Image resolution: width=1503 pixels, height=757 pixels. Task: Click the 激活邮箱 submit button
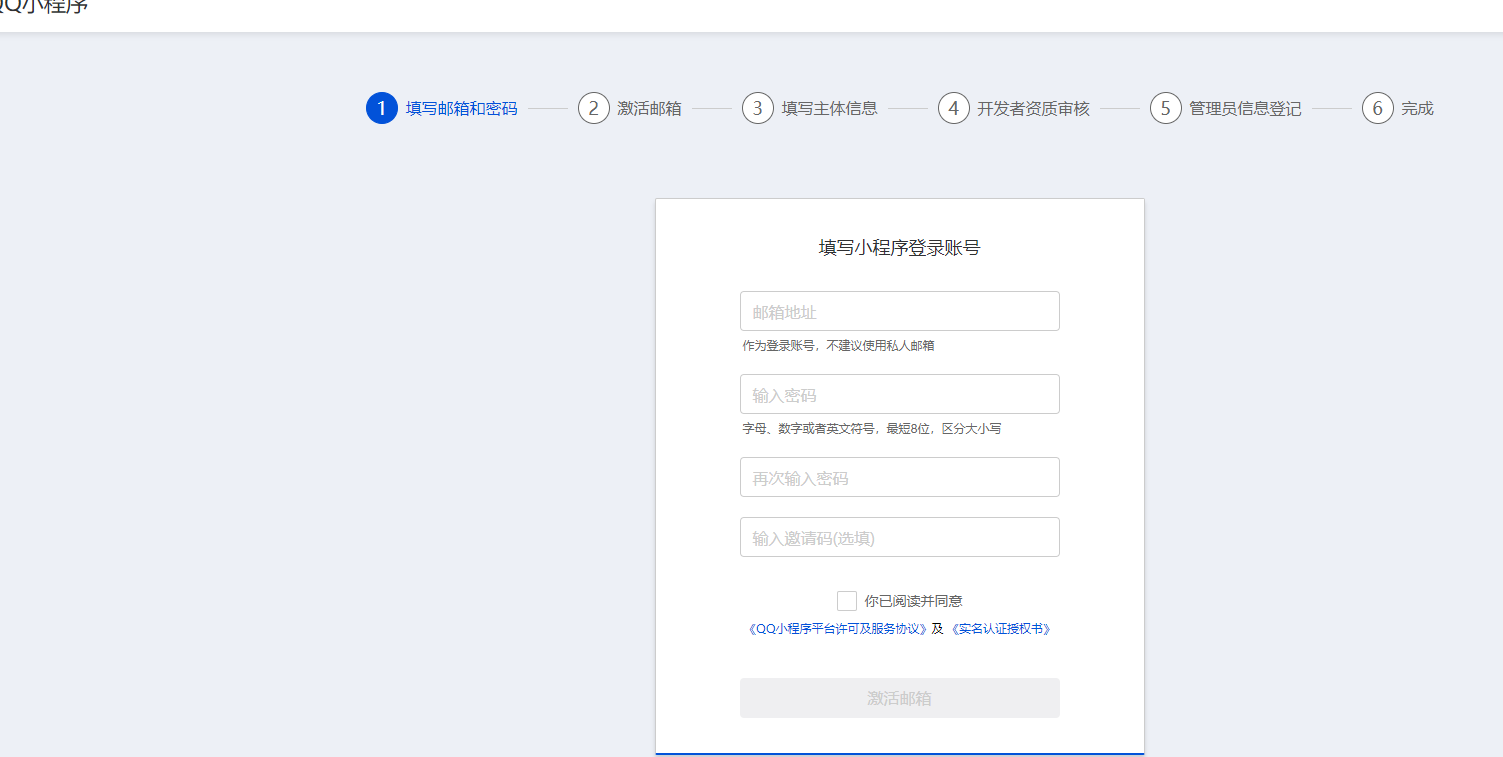899,698
